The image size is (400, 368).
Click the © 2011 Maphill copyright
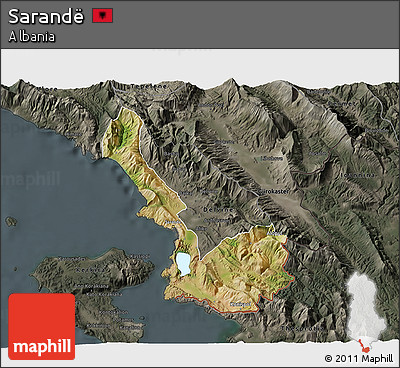(359, 359)
